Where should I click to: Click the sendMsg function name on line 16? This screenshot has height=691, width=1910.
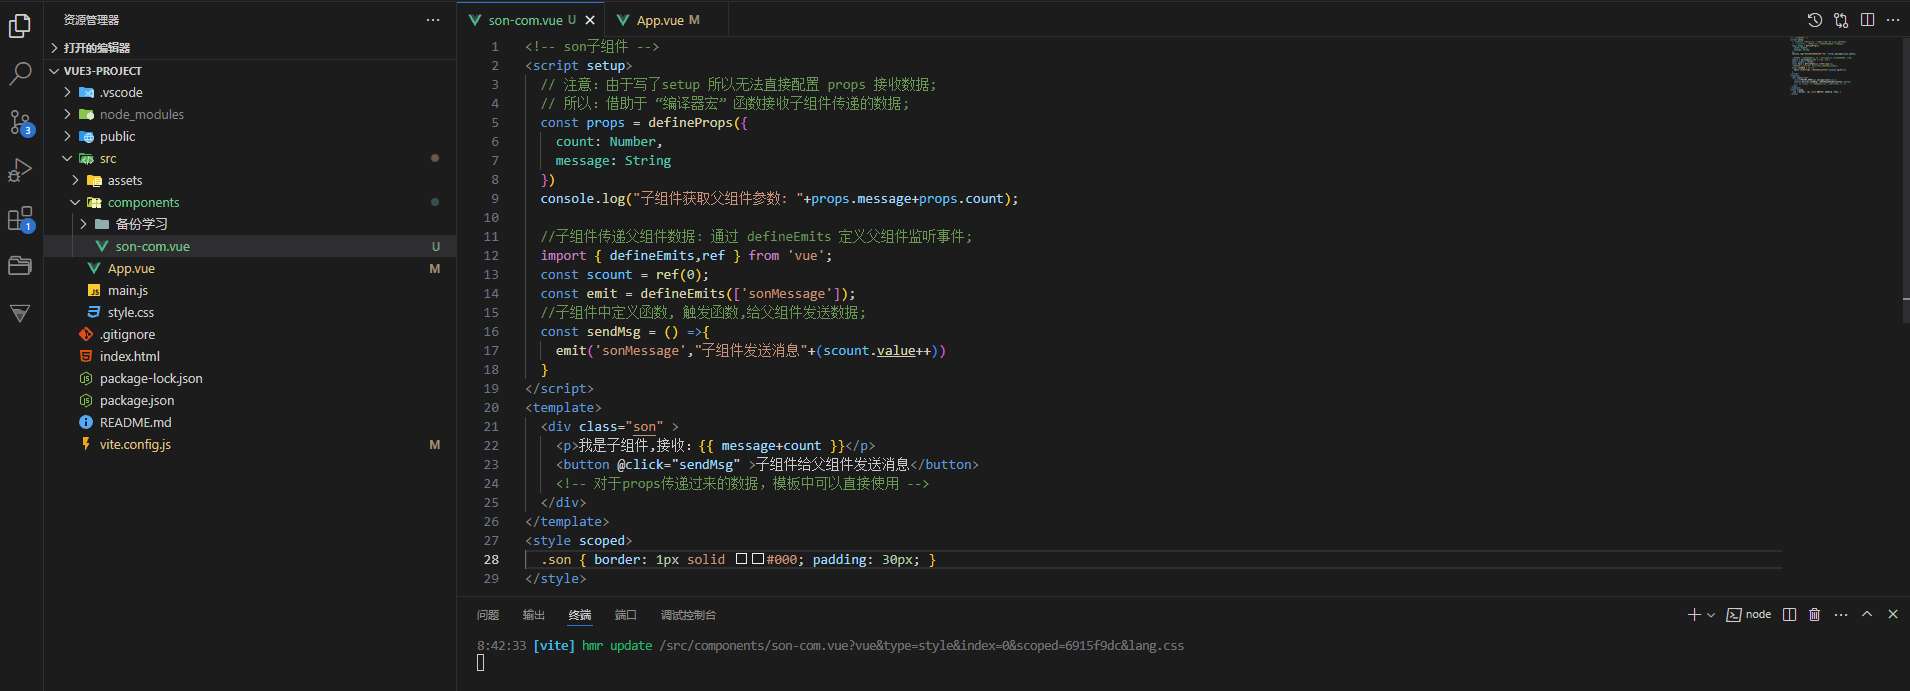(613, 332)
